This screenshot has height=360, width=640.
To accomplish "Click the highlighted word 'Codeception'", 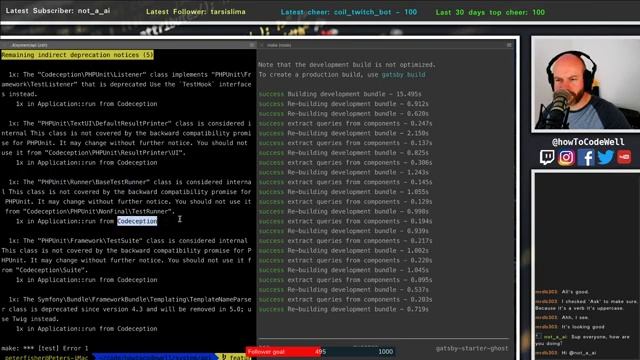I will click(137, 221).
